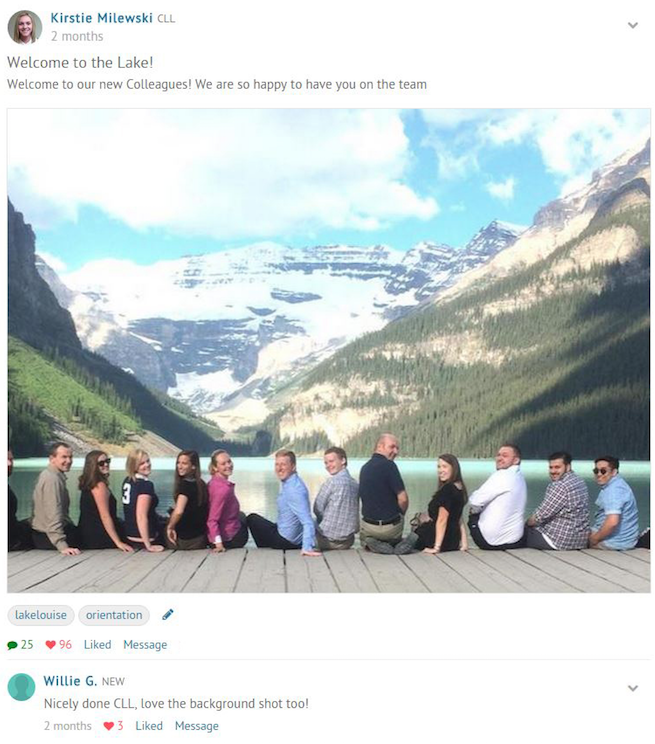Click the Kirstie Milewski author name
Image resolution: width=655 pixels, height=744 pixels.
click(102, 18)
